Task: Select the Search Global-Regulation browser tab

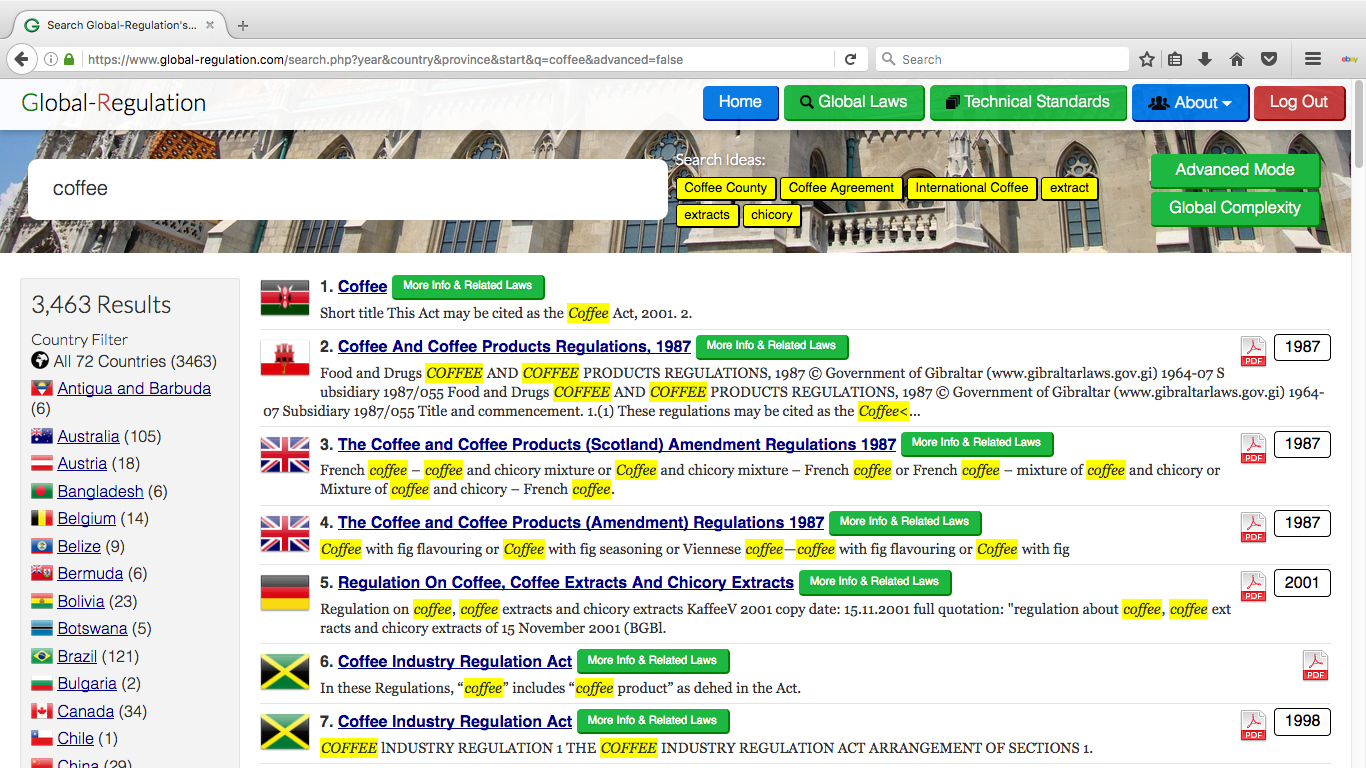Action: [x=122, y=25]
